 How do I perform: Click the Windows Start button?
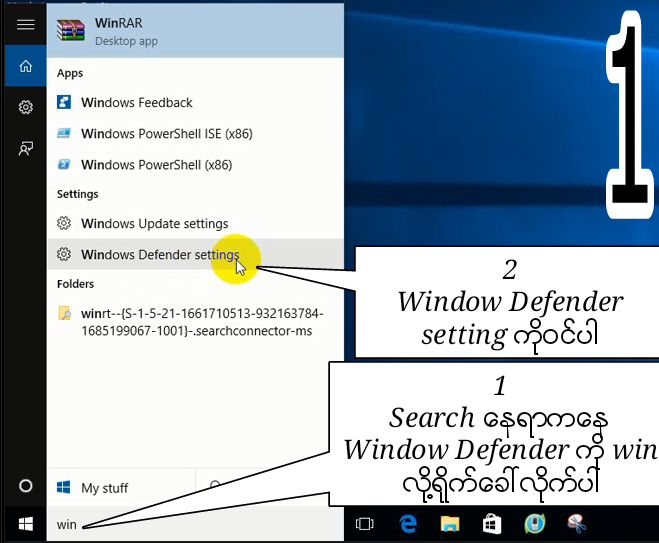26,524
